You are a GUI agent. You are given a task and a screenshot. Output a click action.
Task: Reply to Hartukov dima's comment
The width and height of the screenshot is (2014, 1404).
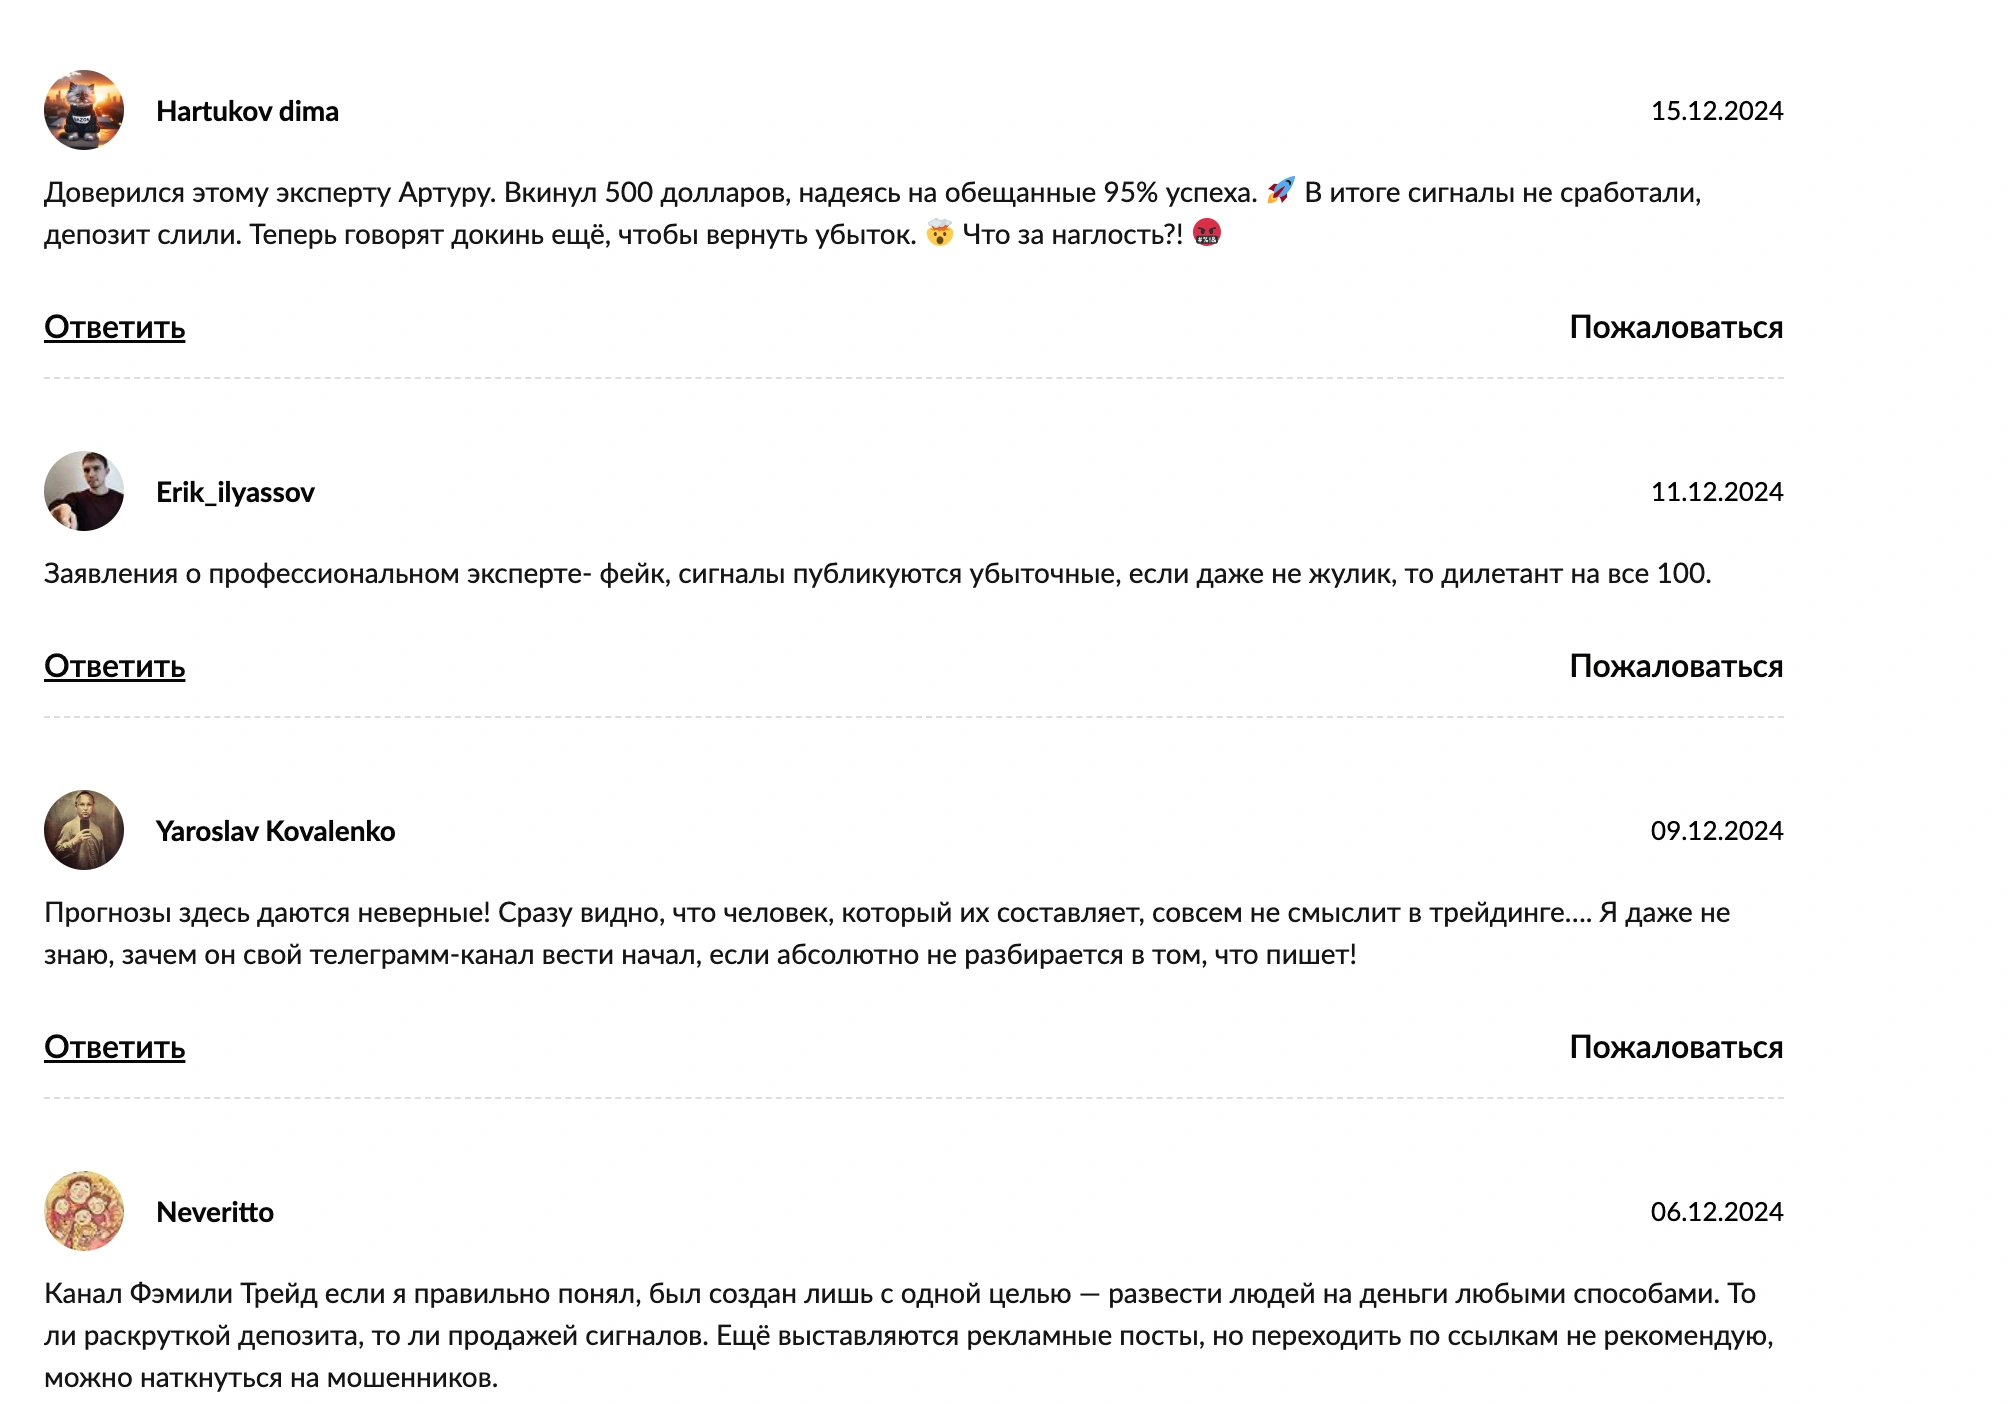pyautogui.click(x=115, y=327)
